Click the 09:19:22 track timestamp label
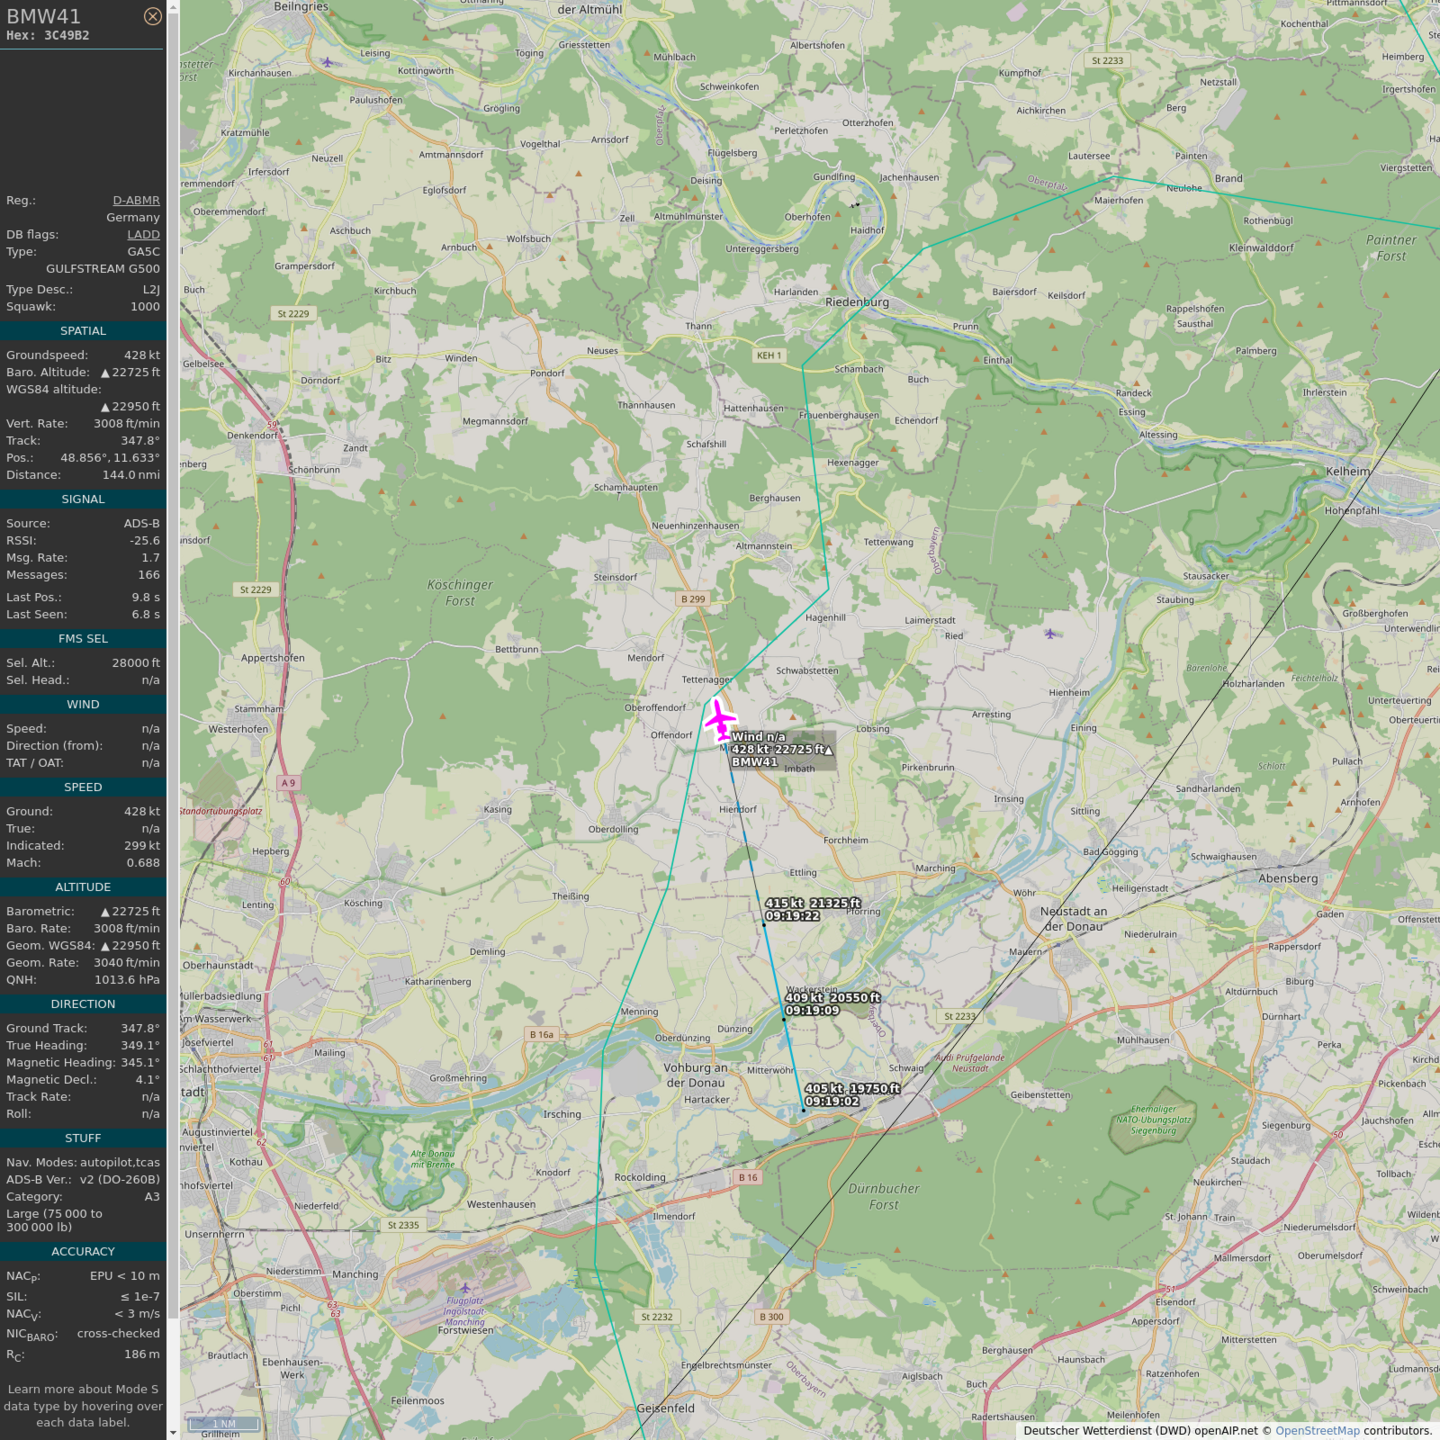The height and width of the screenshot is (1440, 1440). tap(792, 916)
